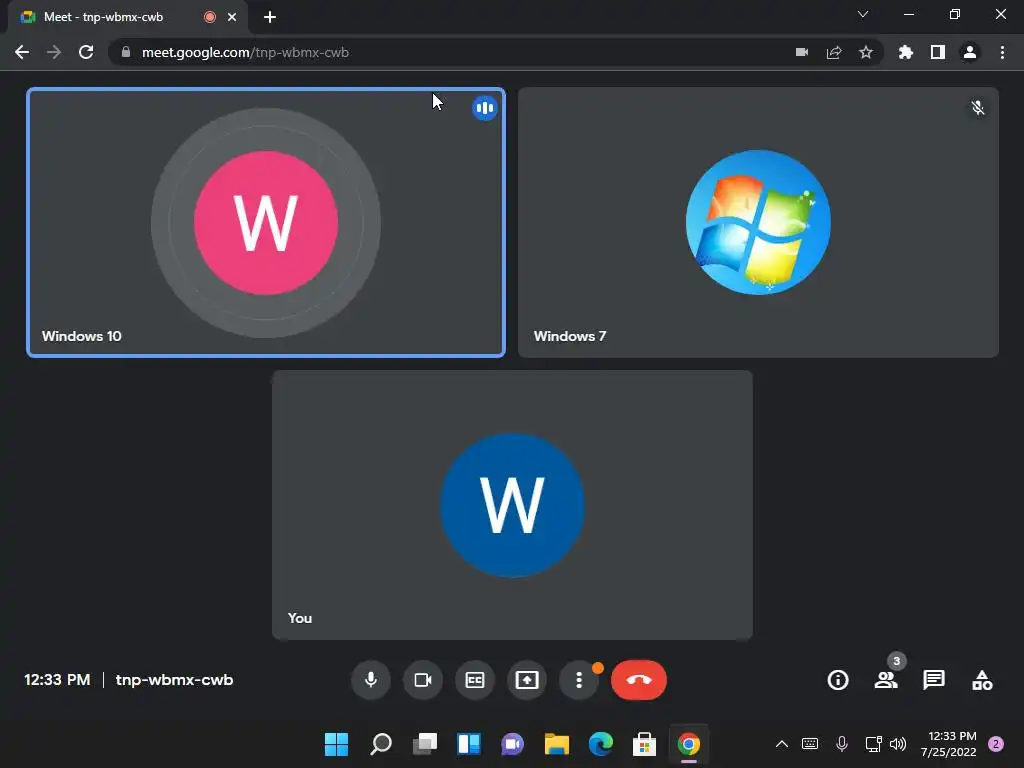Screen dimensions: 1024x768
Task: Open Chrome extensions puzzle icon
Action: (x=905, y=52)
